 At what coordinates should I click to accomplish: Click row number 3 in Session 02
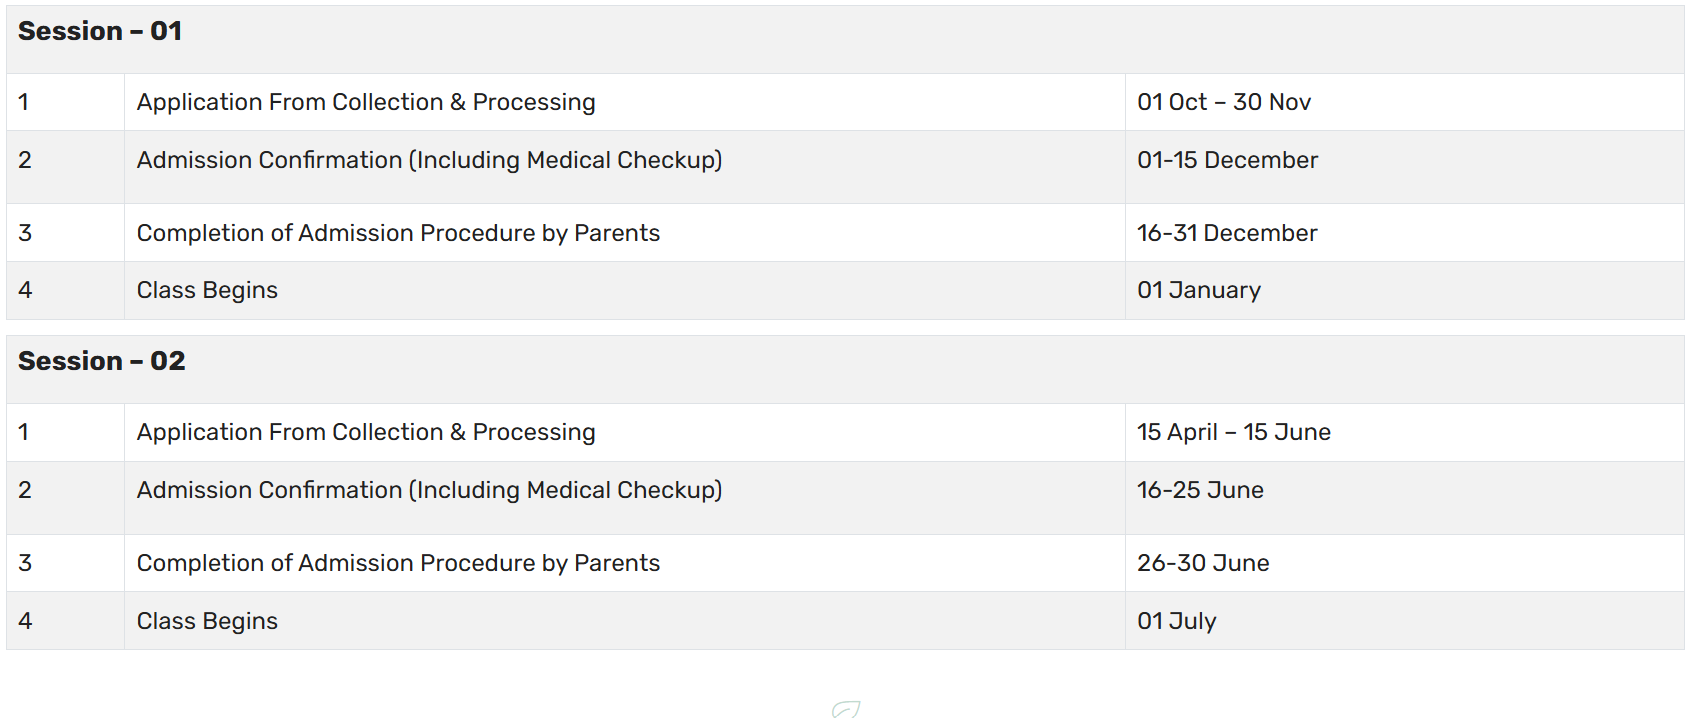tap(25, 564)
